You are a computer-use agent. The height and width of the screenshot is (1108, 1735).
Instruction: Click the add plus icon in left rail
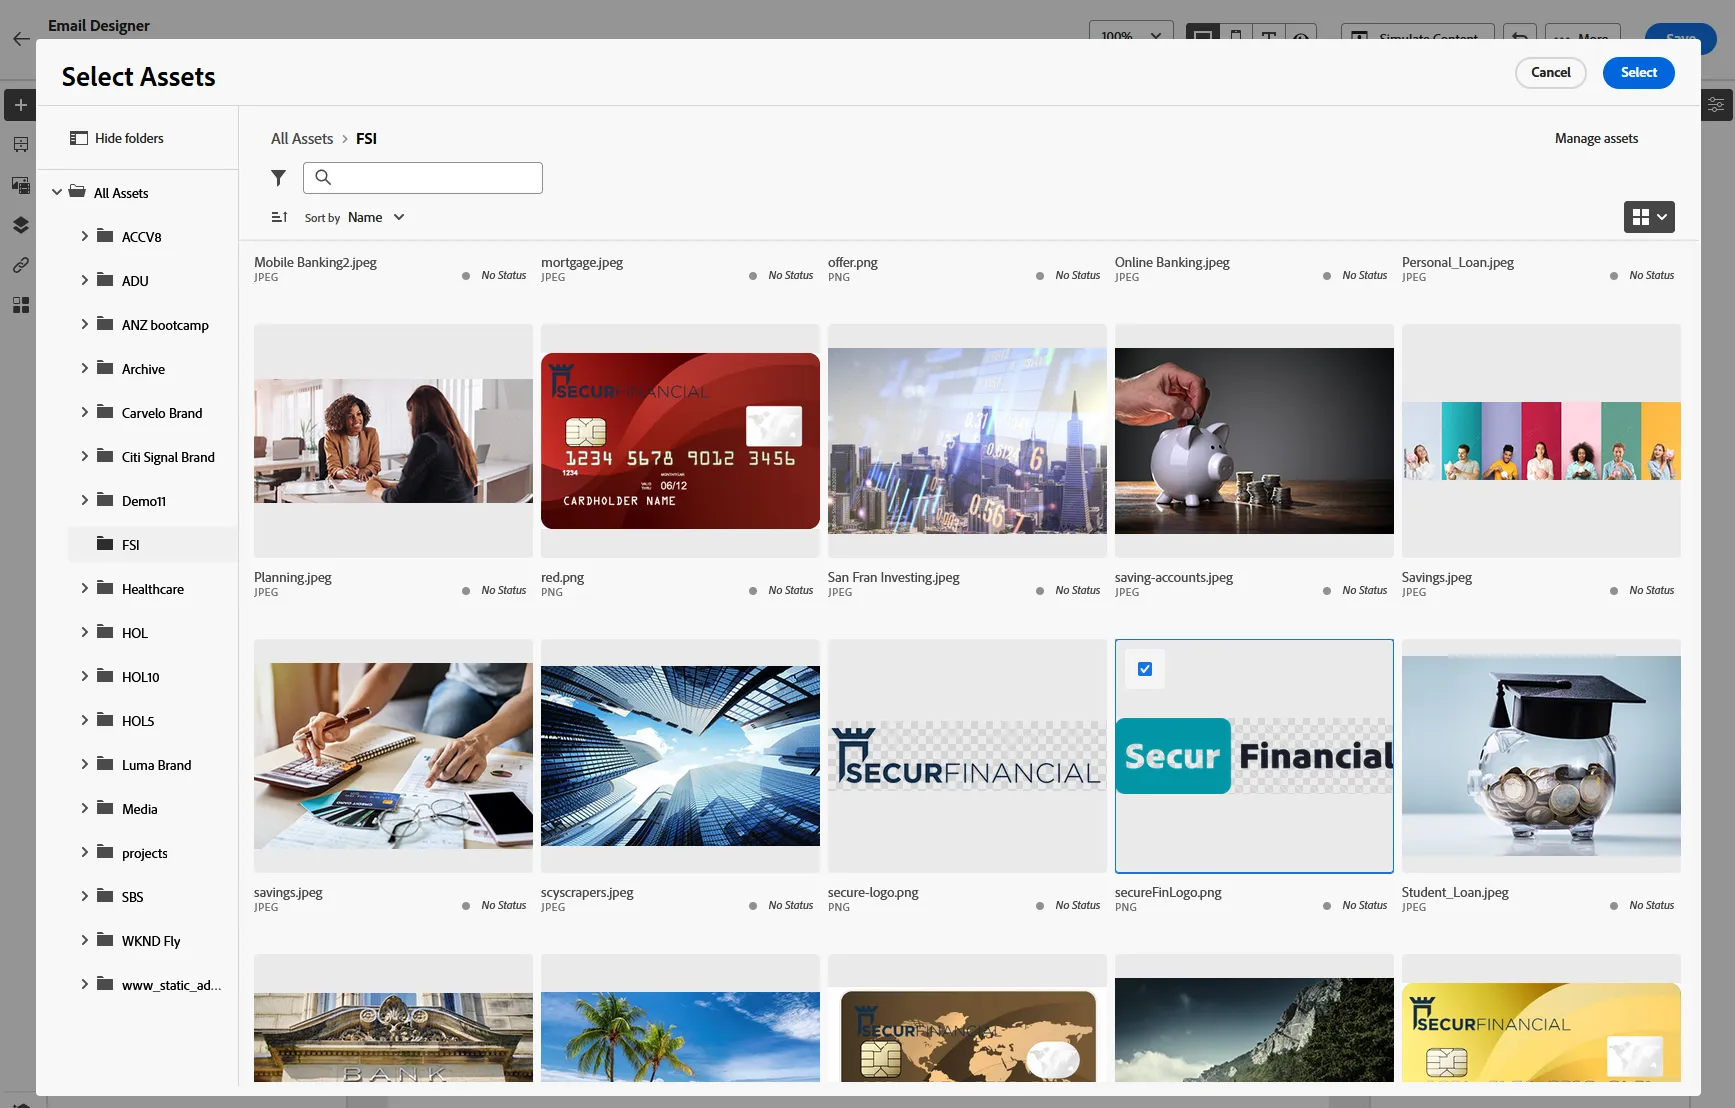(20, 105)
